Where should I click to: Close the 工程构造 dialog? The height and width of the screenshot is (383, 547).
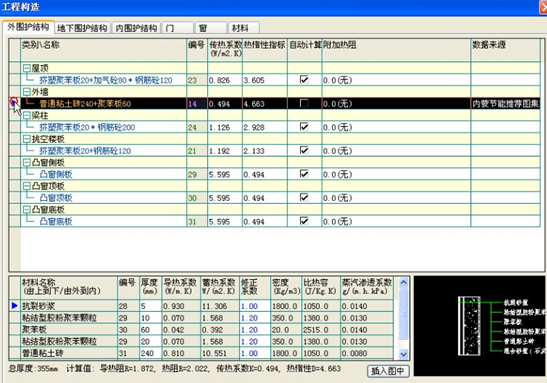[544, 7]
